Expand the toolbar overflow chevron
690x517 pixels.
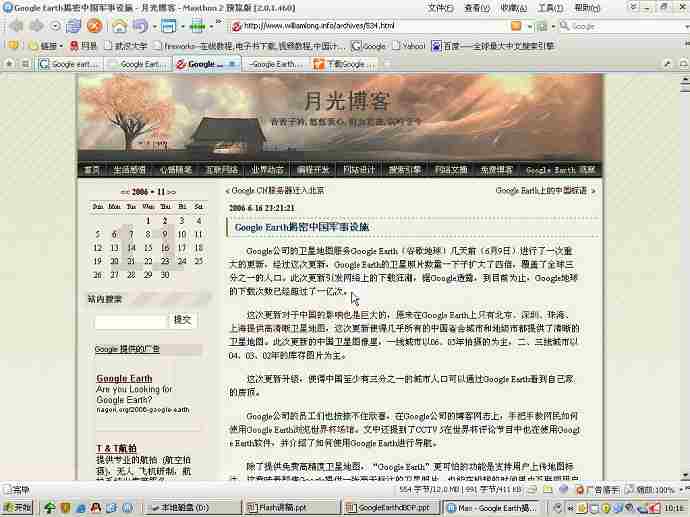219,22
